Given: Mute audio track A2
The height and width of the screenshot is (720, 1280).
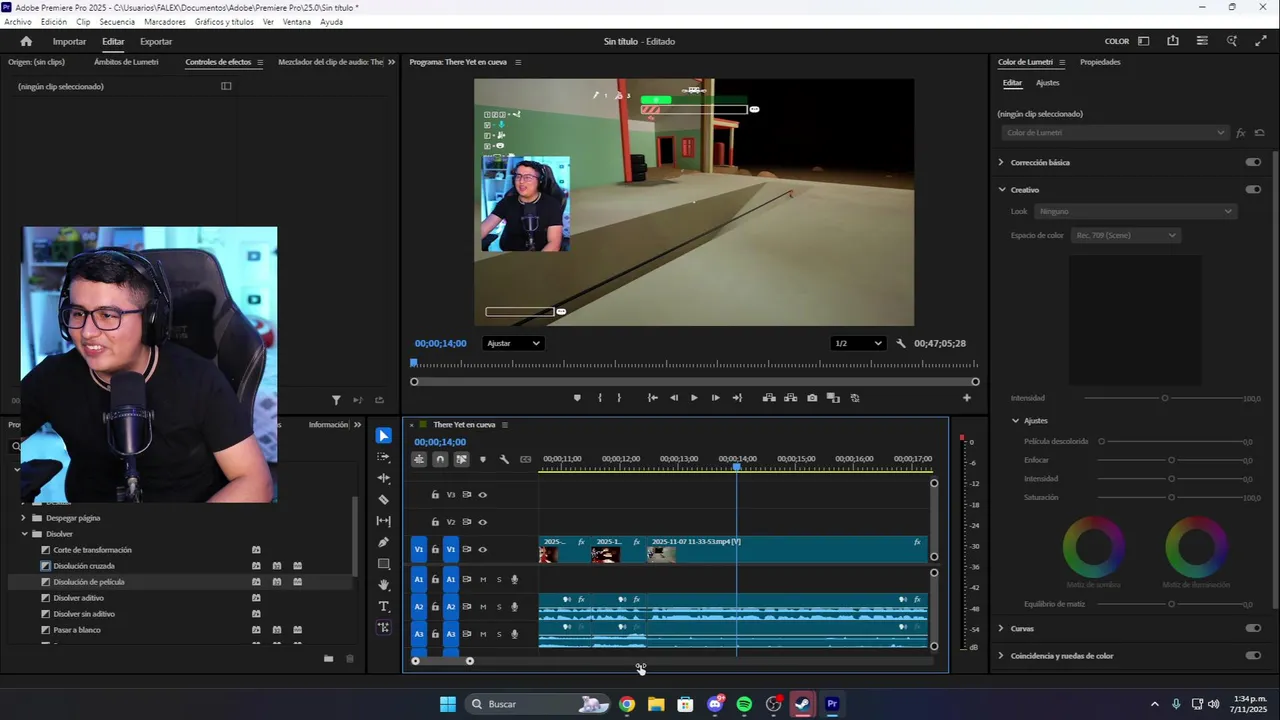Looking at the screenshot, I should [x=483, y=607].
